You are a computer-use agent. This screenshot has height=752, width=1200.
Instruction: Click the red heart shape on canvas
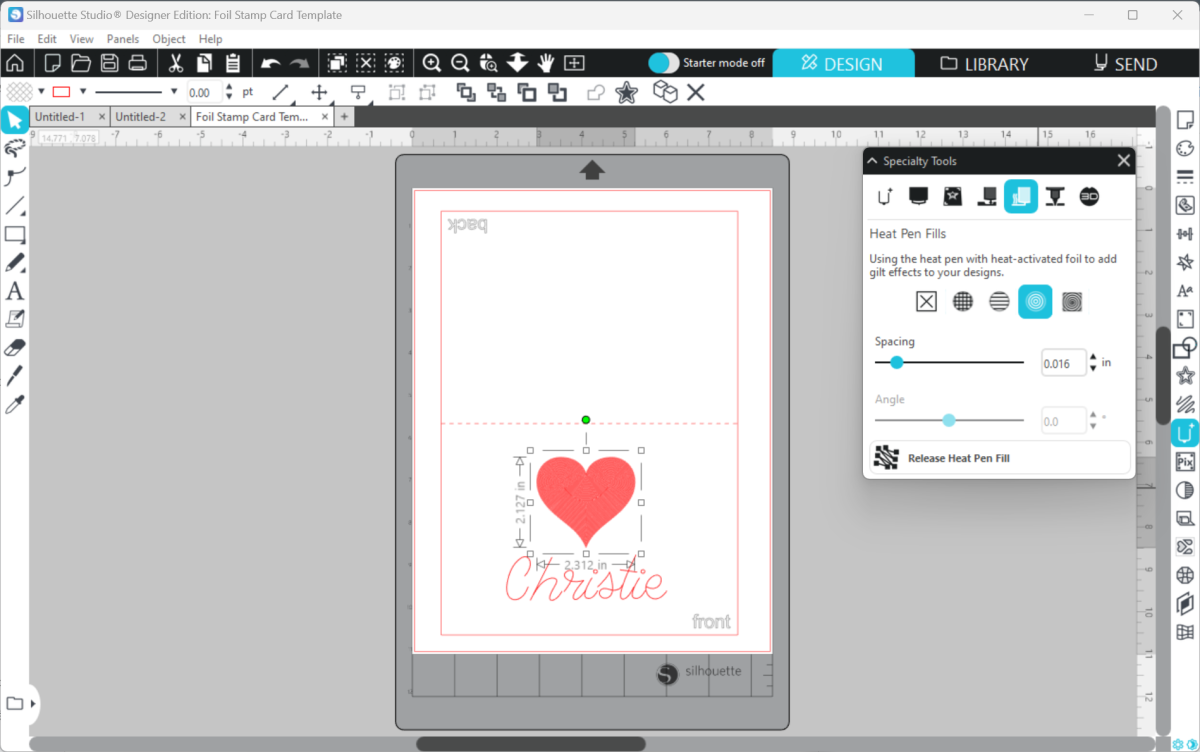point(585,500)
